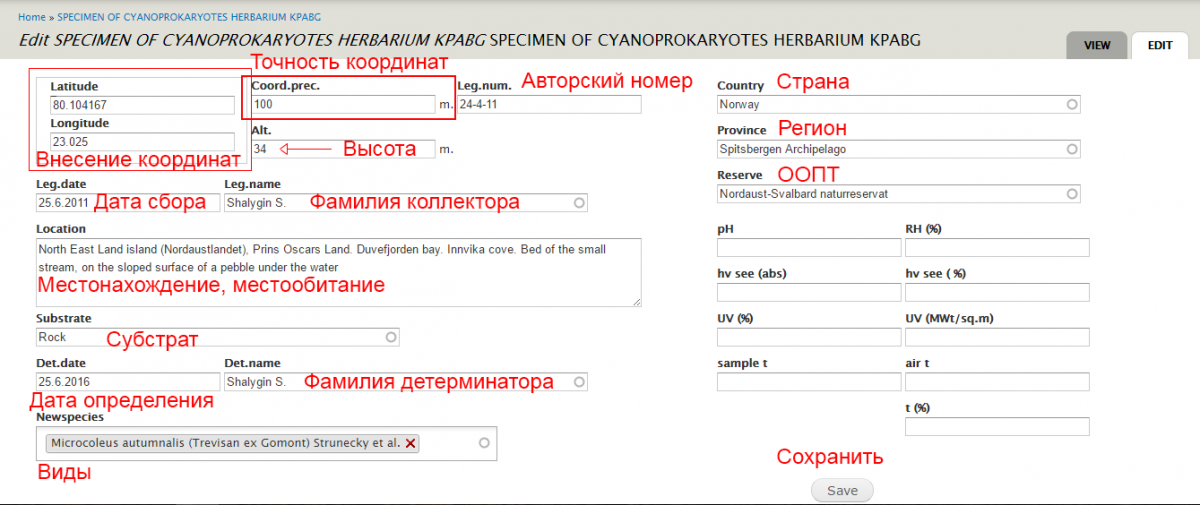Click into the Latitude input field
This screenshot has width=1200, height=505.
141,105
